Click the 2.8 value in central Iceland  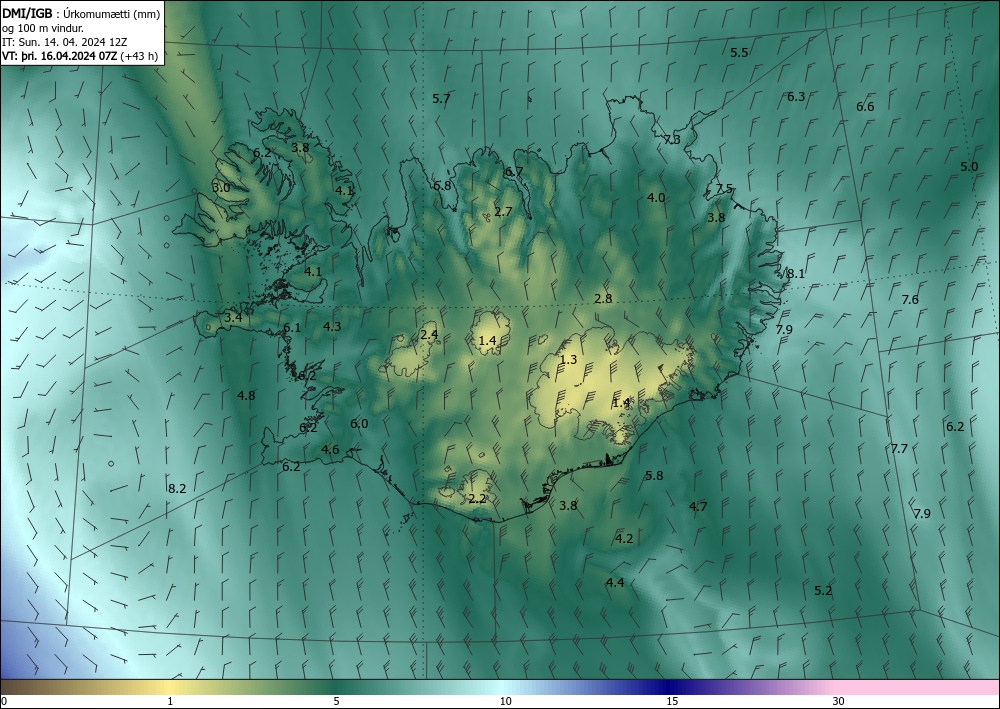tap(603, 298)
